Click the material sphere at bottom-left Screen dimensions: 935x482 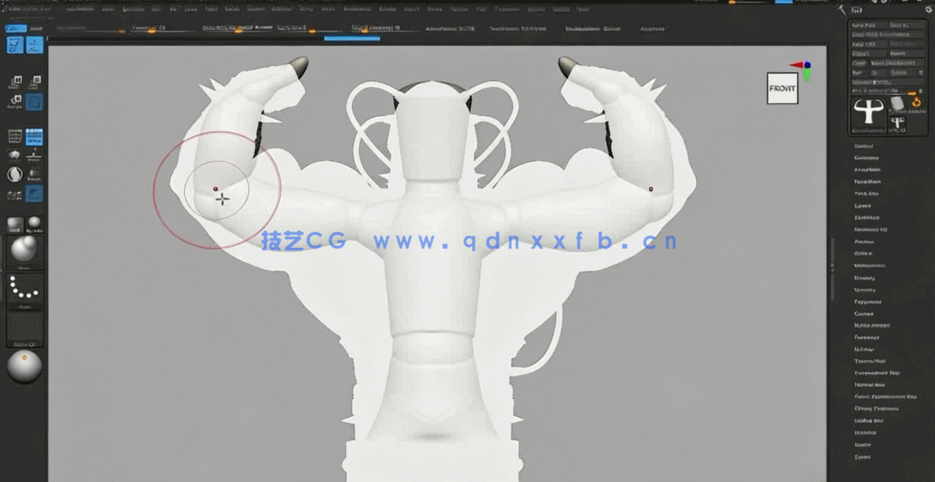tap(25, 366)
